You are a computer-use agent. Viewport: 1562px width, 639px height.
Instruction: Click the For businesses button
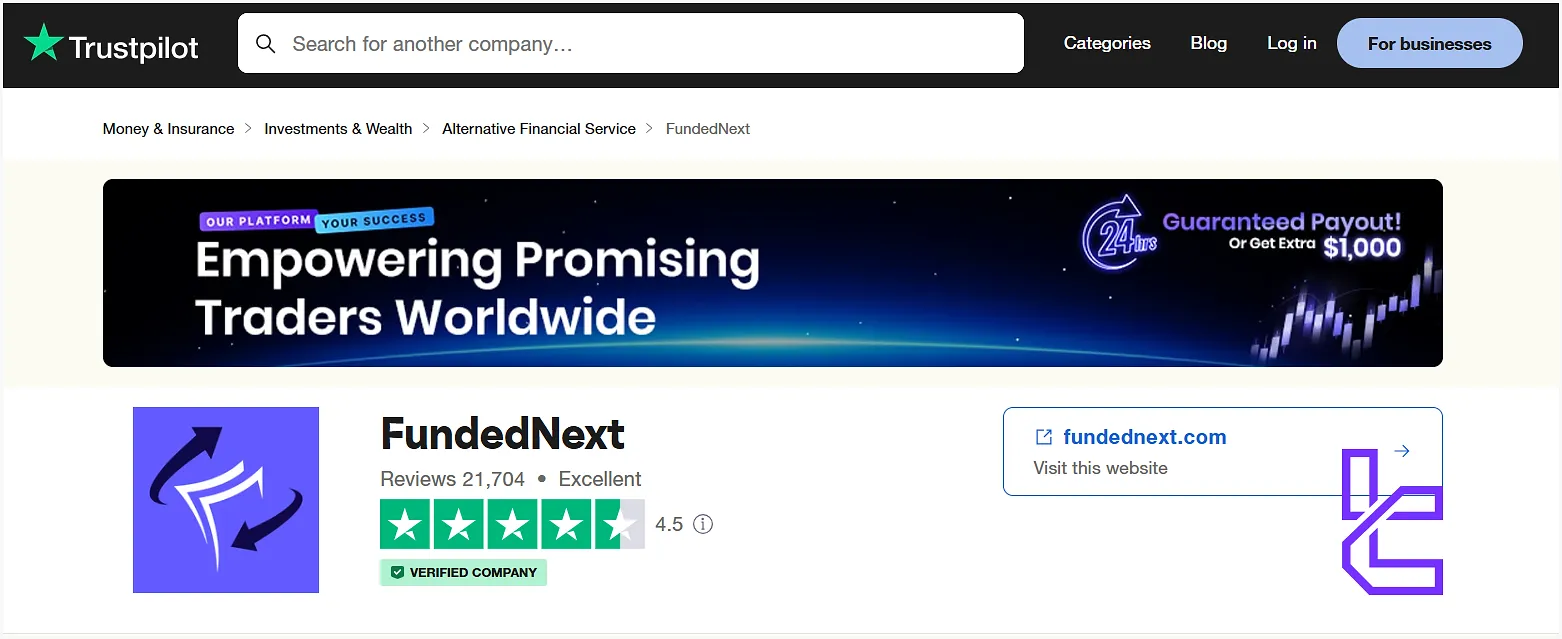pyautogui.click(x=1429, y=43)
